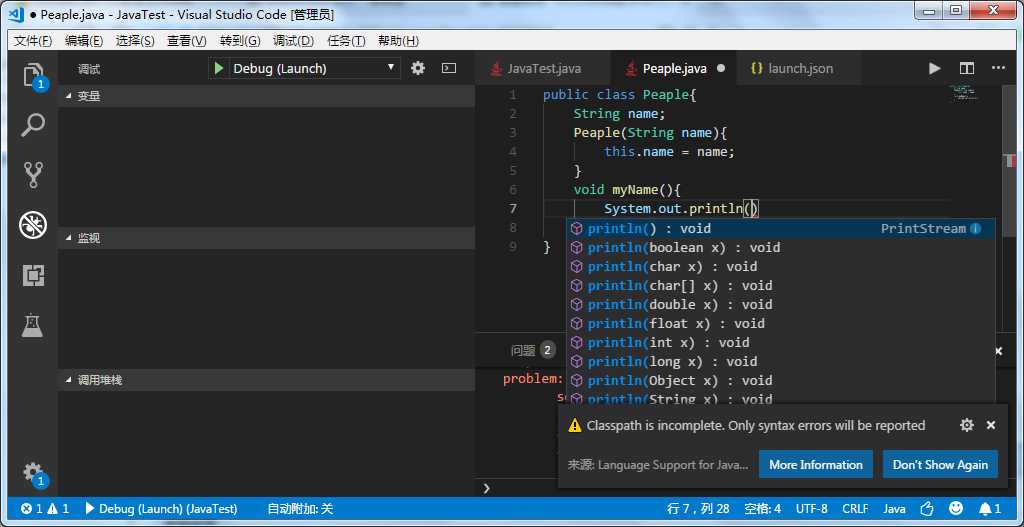This screenshot has height=527, width=1024.
Task: Click the 行 7, 列 28 cursor position
Action: (698, 508)
